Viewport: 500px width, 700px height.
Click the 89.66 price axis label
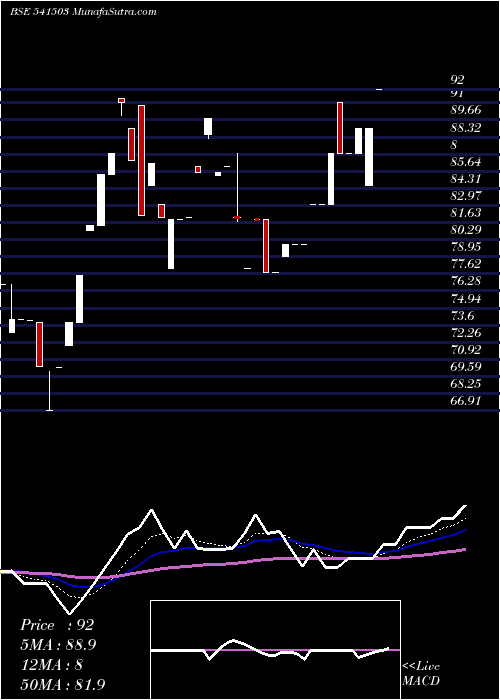466,111
